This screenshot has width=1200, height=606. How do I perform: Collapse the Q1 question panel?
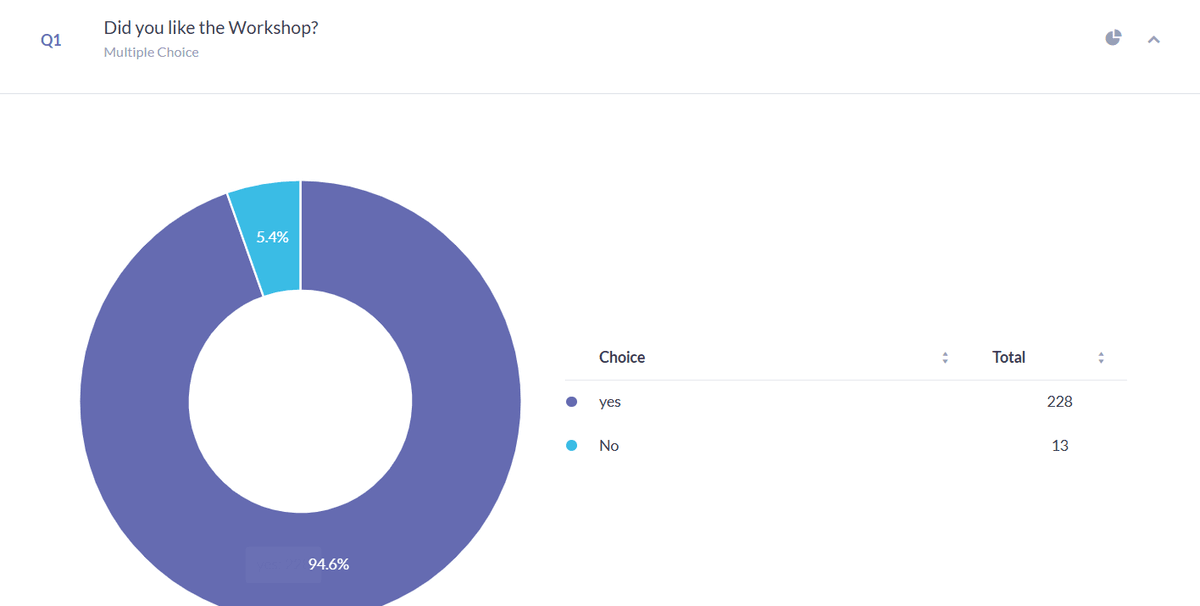click(1154, 40)
